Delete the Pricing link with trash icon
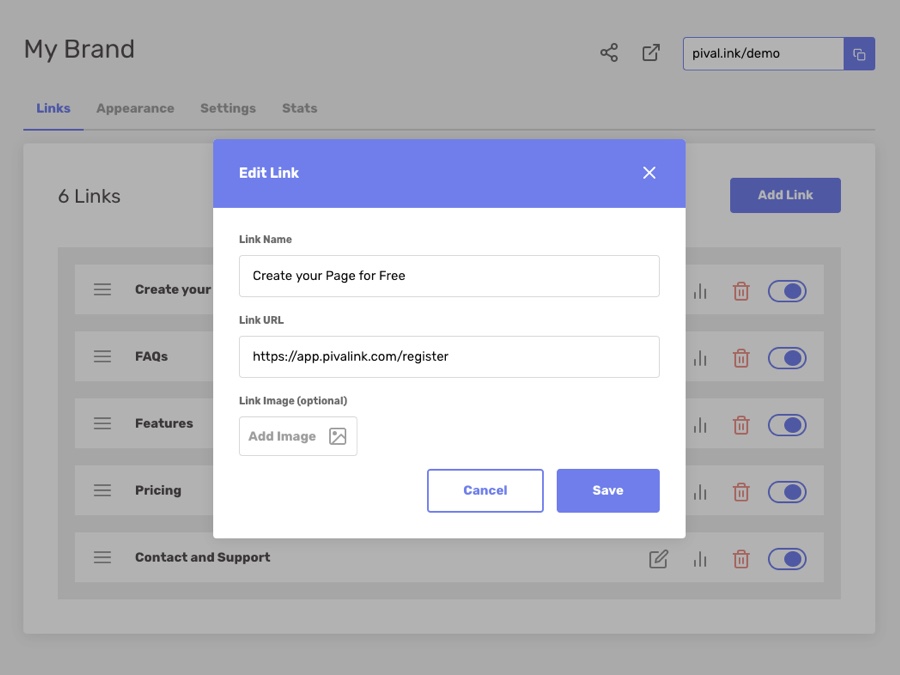 tap(741, 492)
